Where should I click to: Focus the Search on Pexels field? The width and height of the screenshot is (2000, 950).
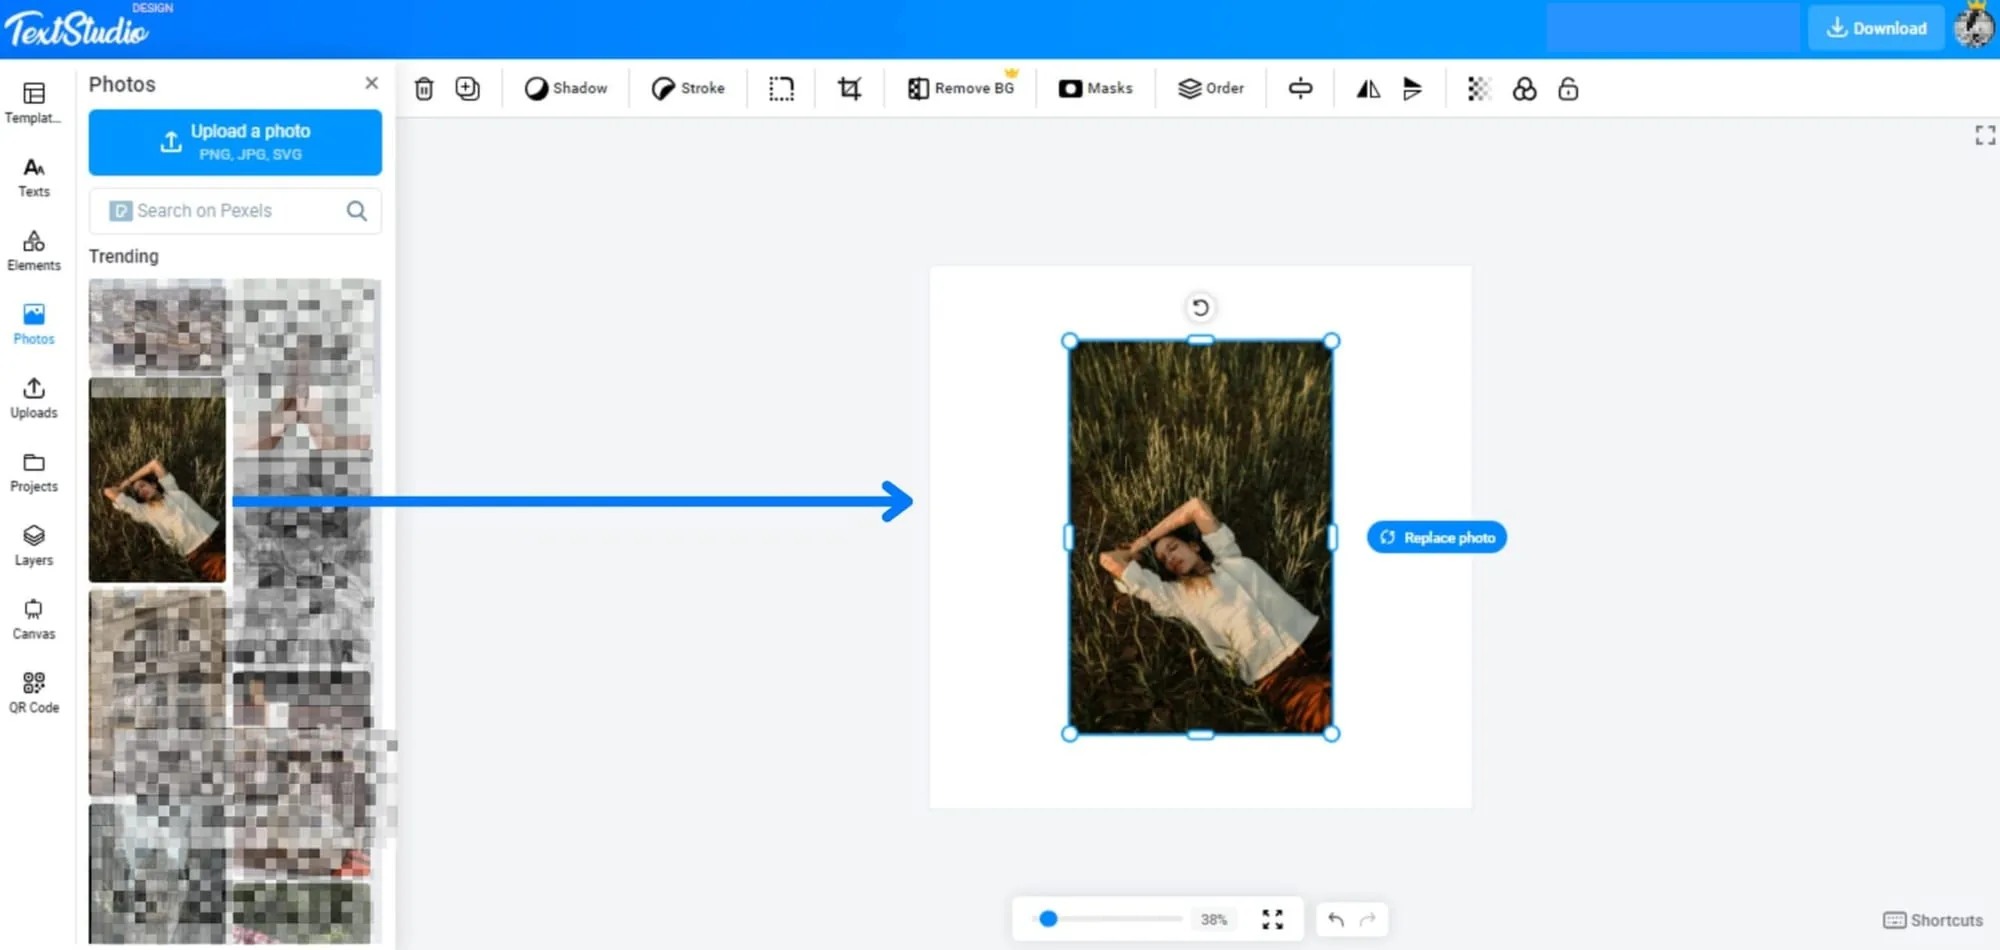coord(235,211)
